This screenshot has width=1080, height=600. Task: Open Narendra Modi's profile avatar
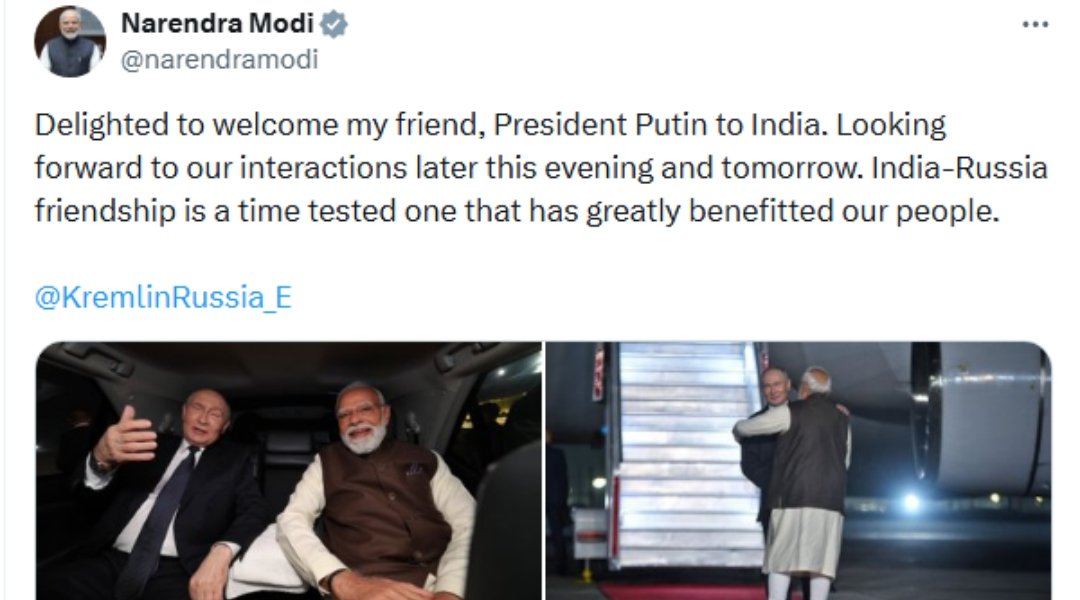70,41
